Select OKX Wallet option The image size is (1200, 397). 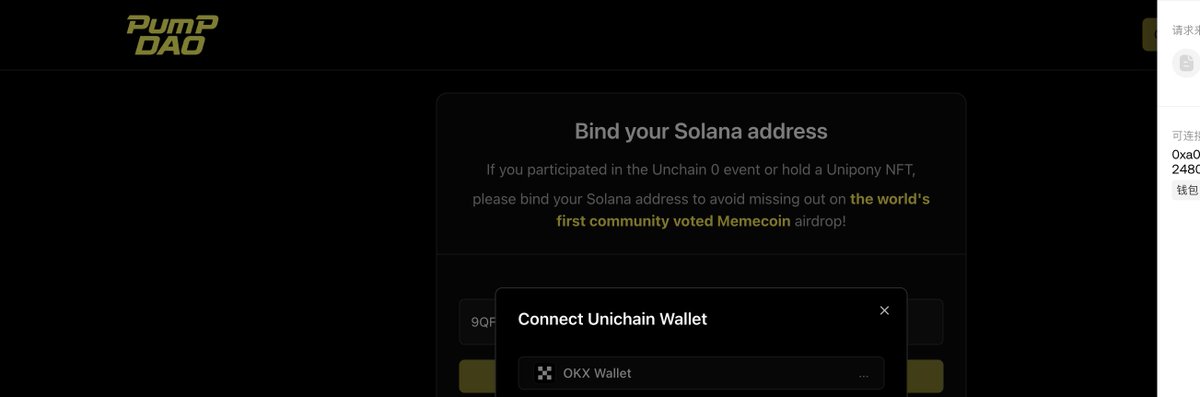tap(701, 373)
